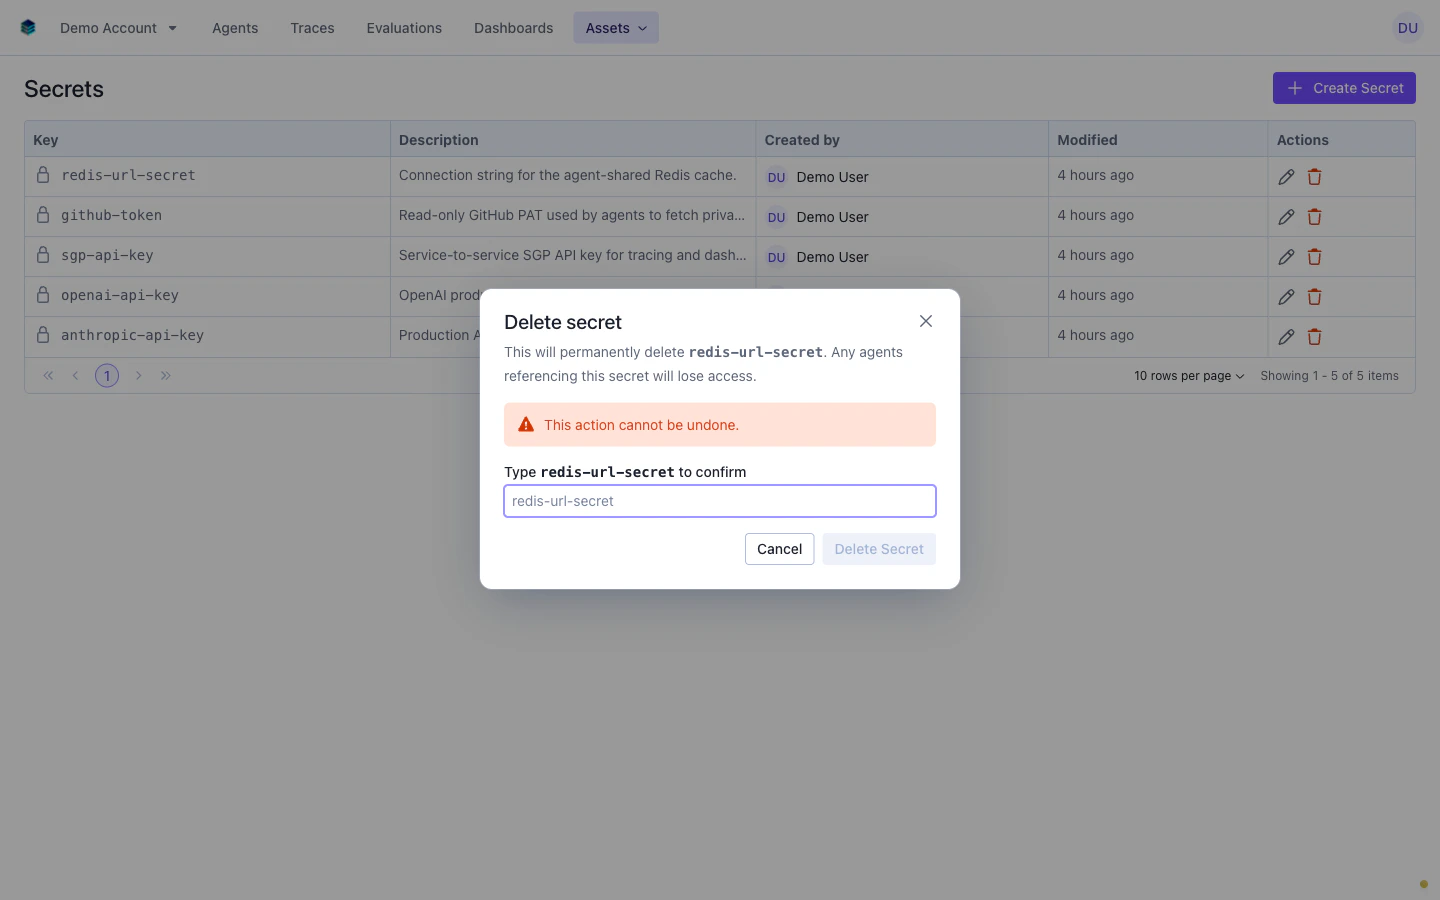Focus the confirmation text input field
1440x900 pixels.
coord(720,501)
